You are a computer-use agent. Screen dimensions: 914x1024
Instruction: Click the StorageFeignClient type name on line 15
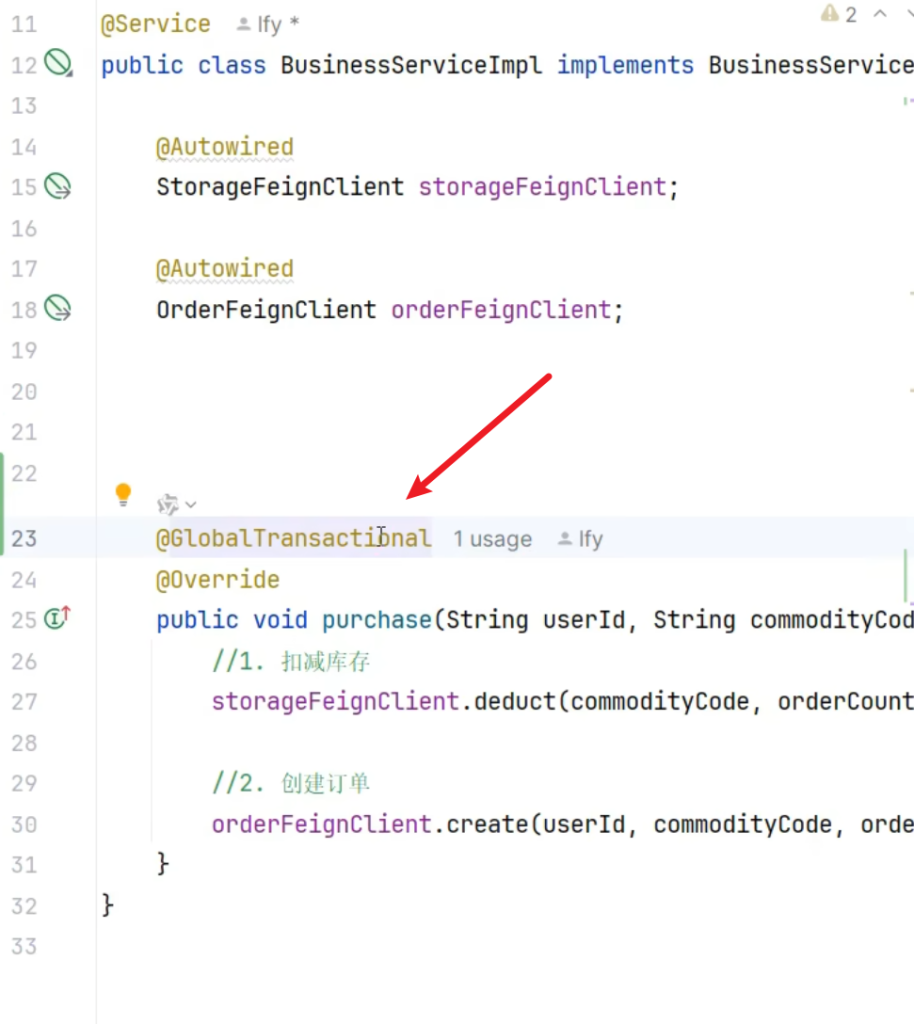tap(280, 187)
